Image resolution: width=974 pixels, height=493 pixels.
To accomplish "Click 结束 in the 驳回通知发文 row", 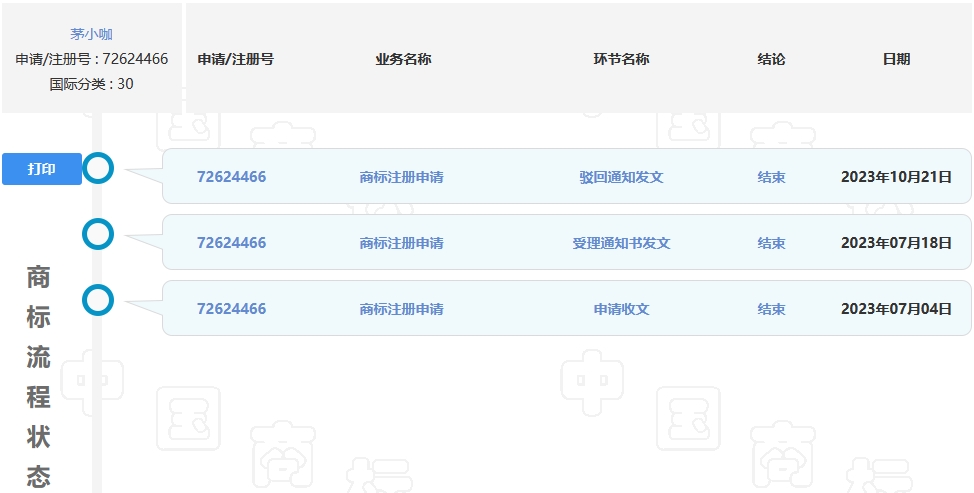I will click(771, 177).
